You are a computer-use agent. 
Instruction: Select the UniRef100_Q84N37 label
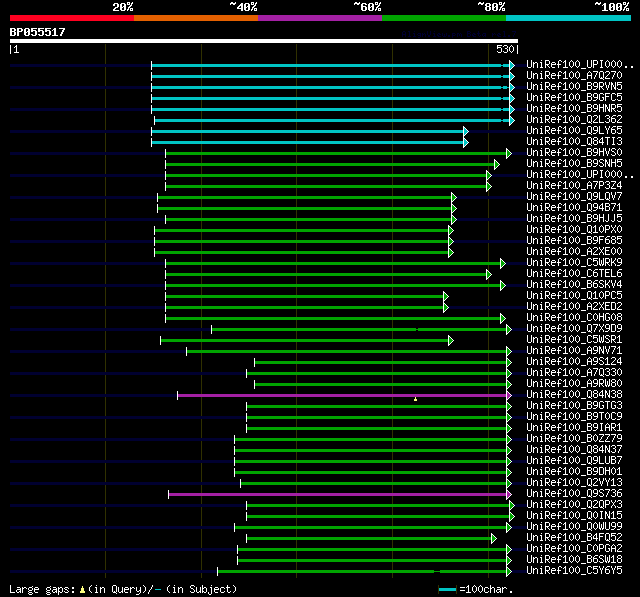(x=574, y=450)
